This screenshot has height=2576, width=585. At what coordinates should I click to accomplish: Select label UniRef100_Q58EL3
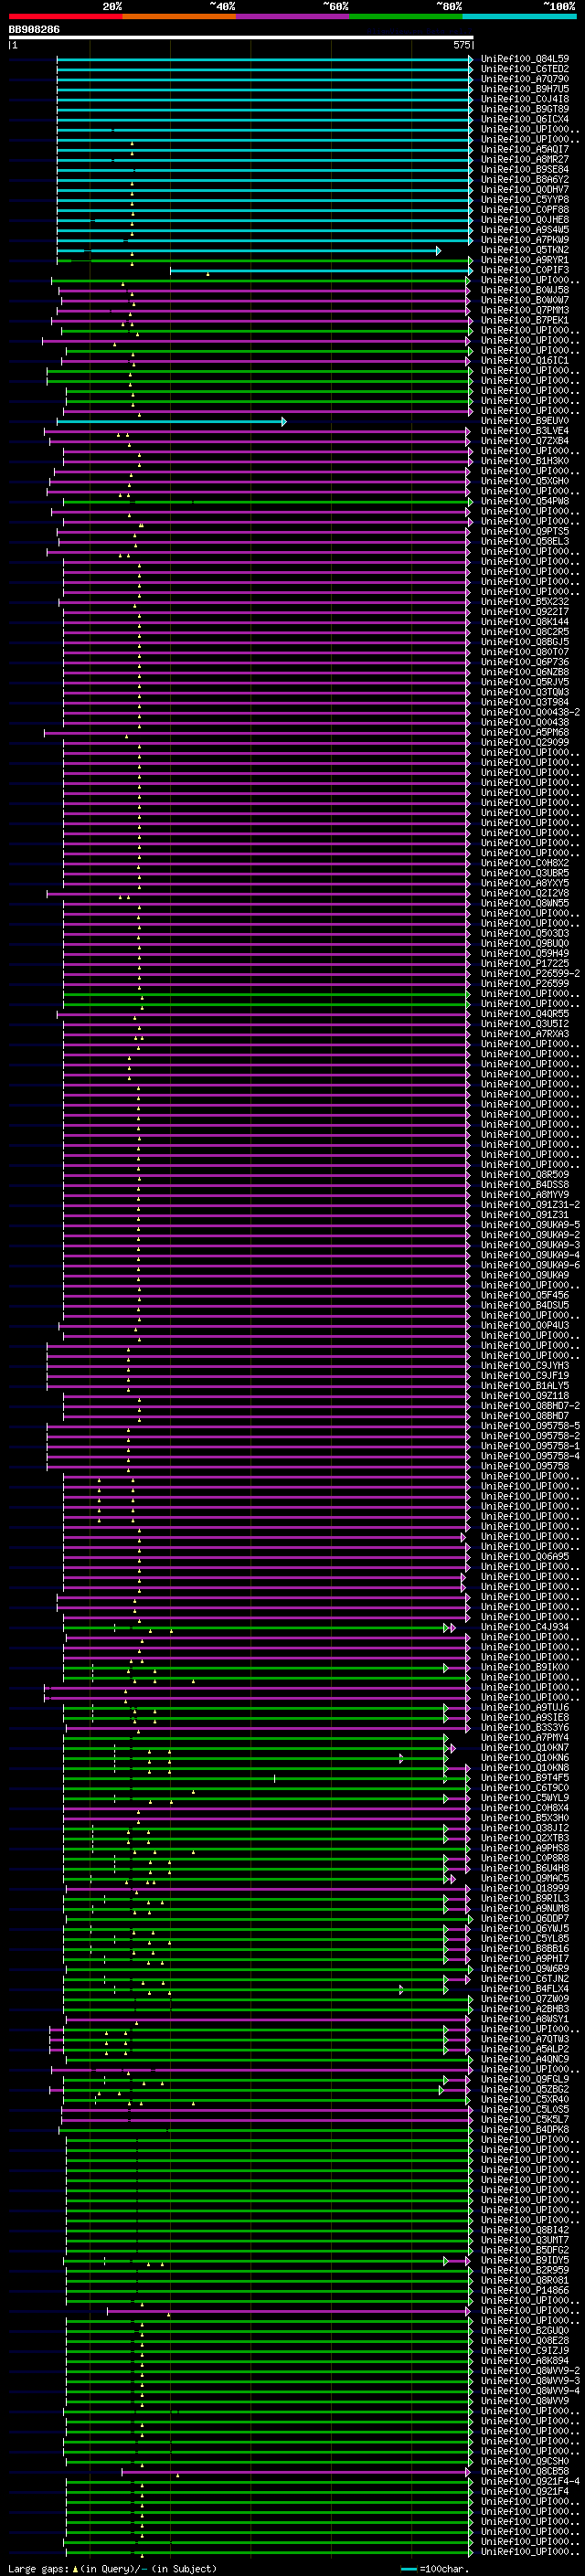coord(525,542)
